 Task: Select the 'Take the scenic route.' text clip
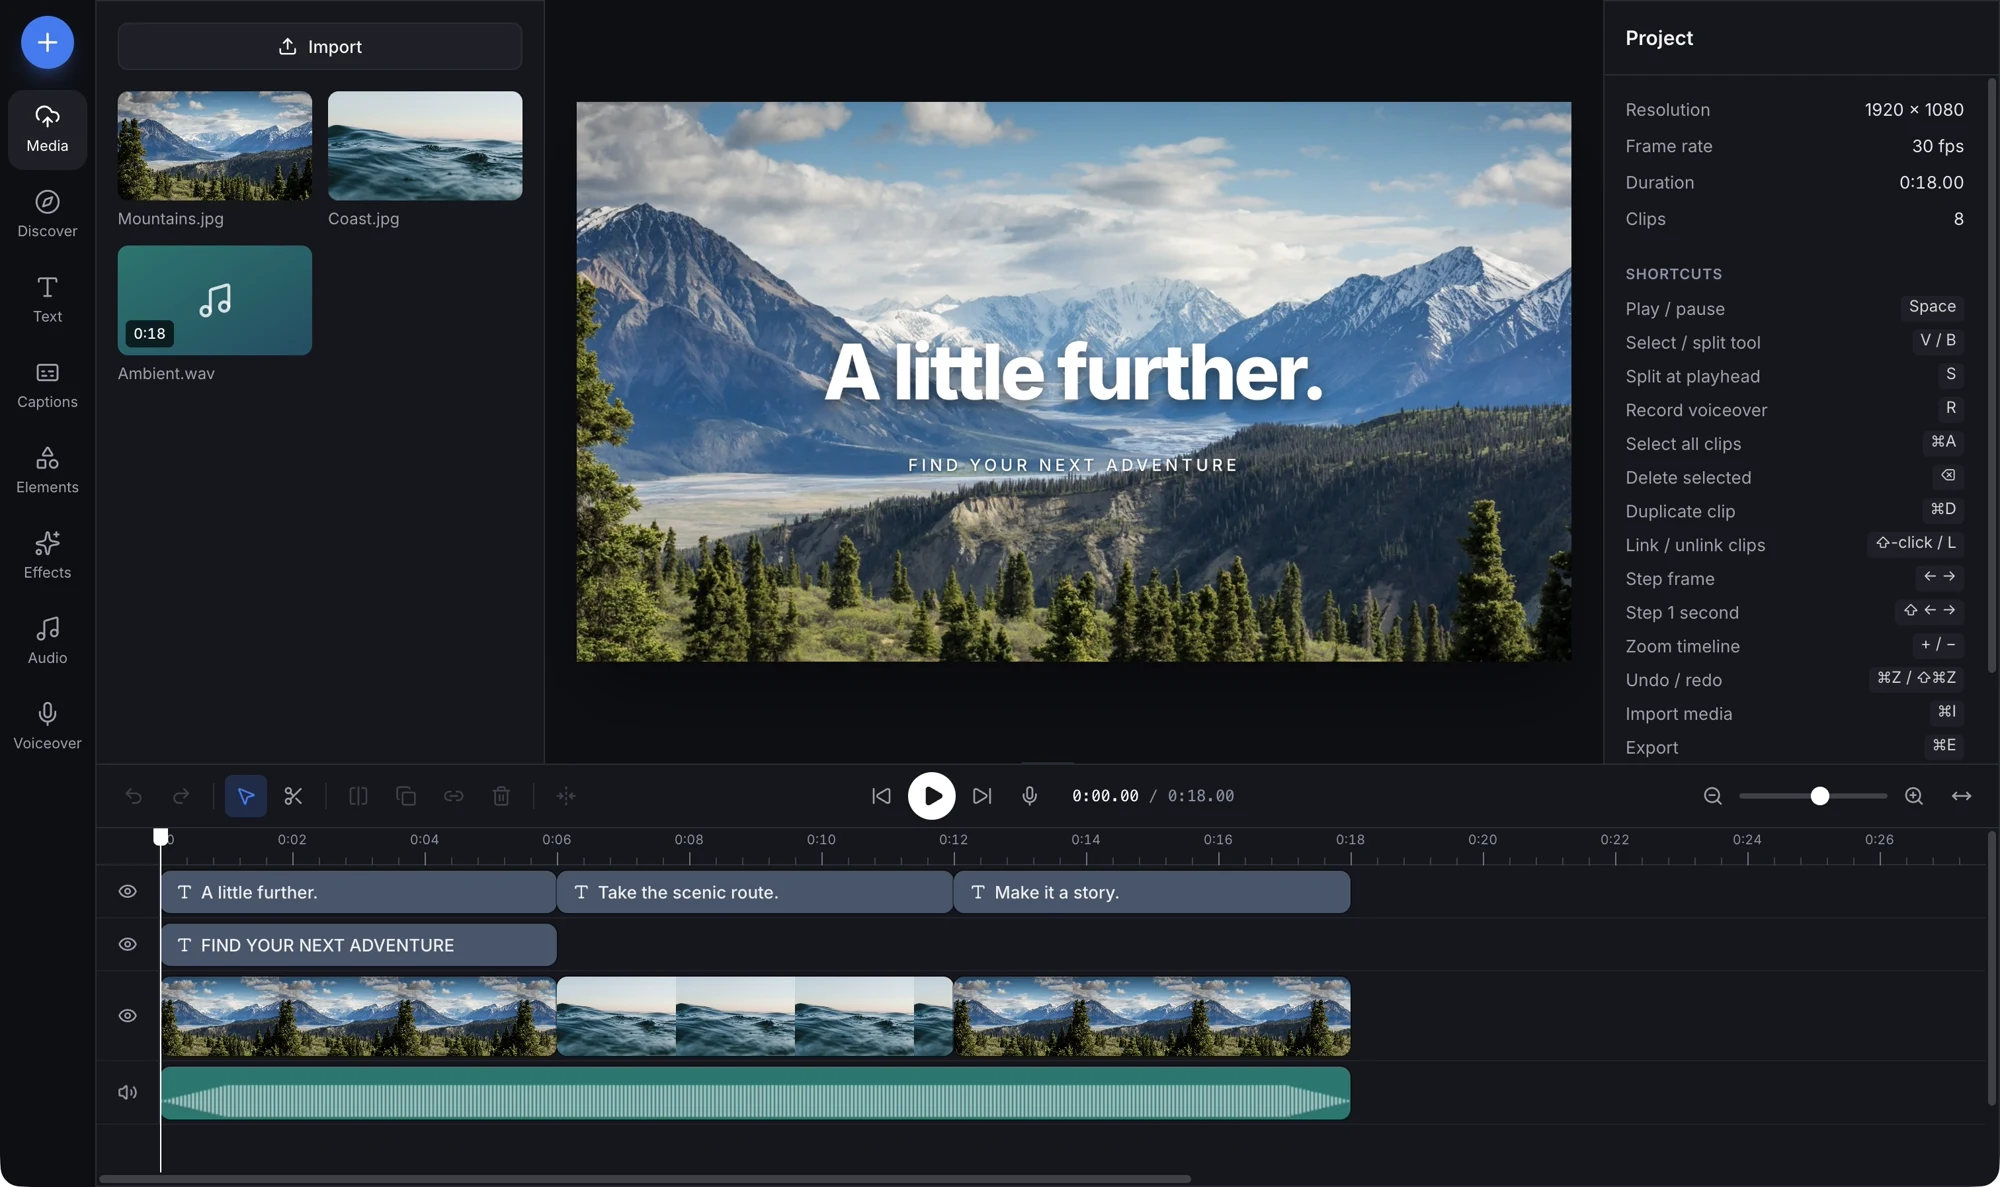tap(755, 892)
